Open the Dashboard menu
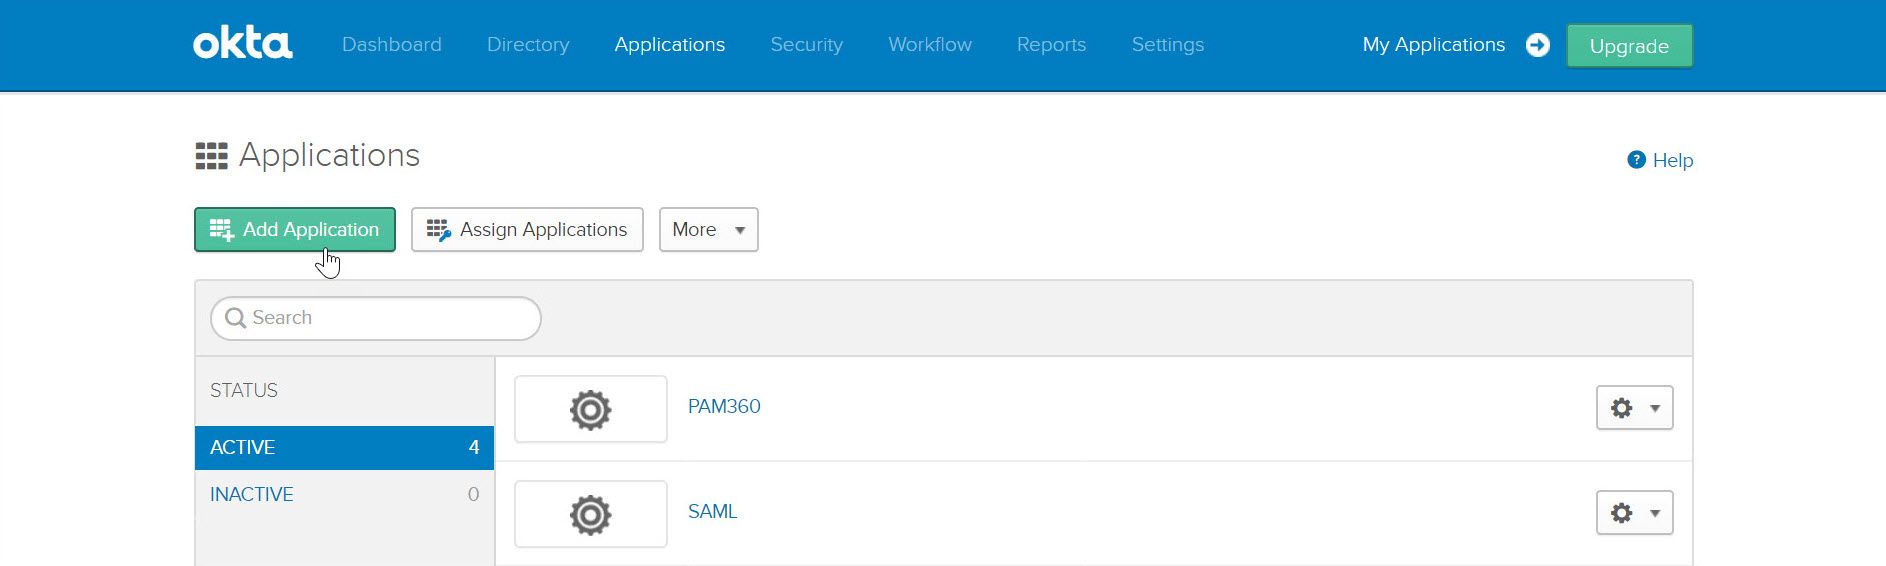This screenshot has width=1886, height=566. pyautogui.click(x=391, y=45)
